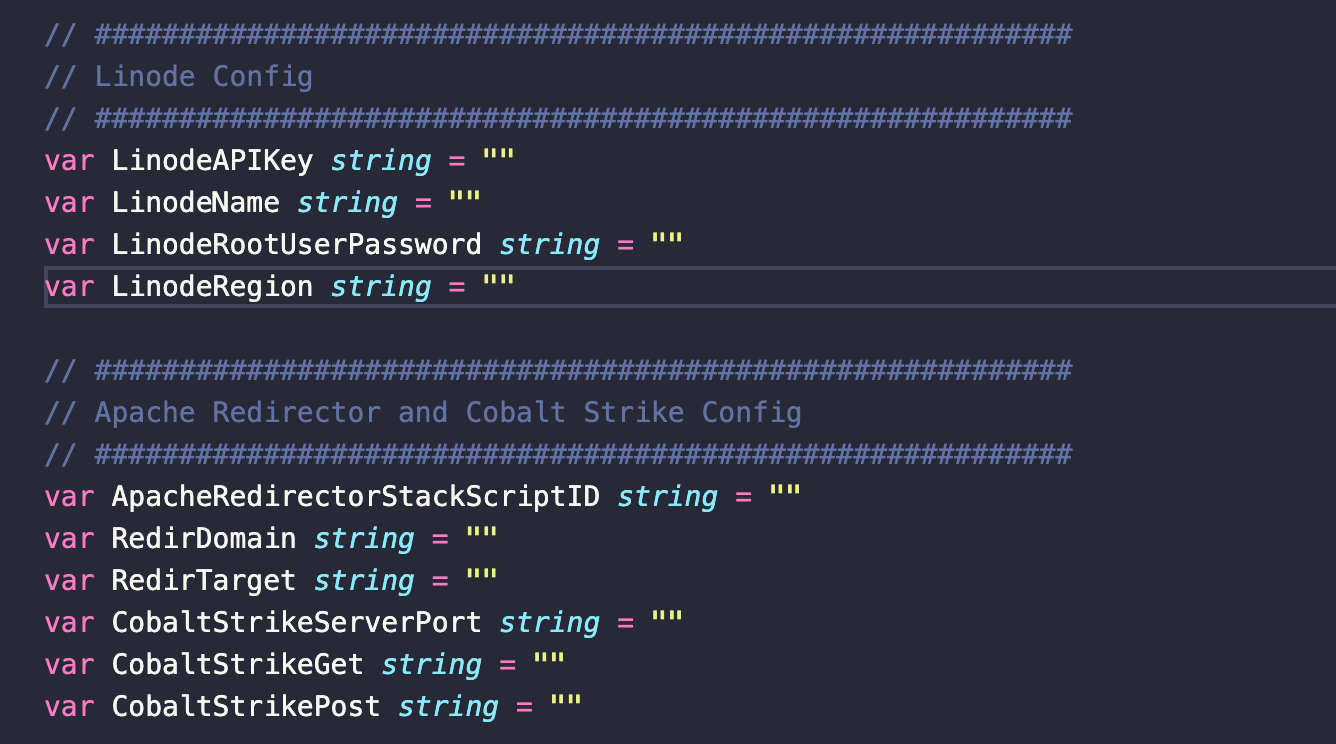
Task: Click the empty quotes after RedirDomain
Action: (x=482, y=539)
